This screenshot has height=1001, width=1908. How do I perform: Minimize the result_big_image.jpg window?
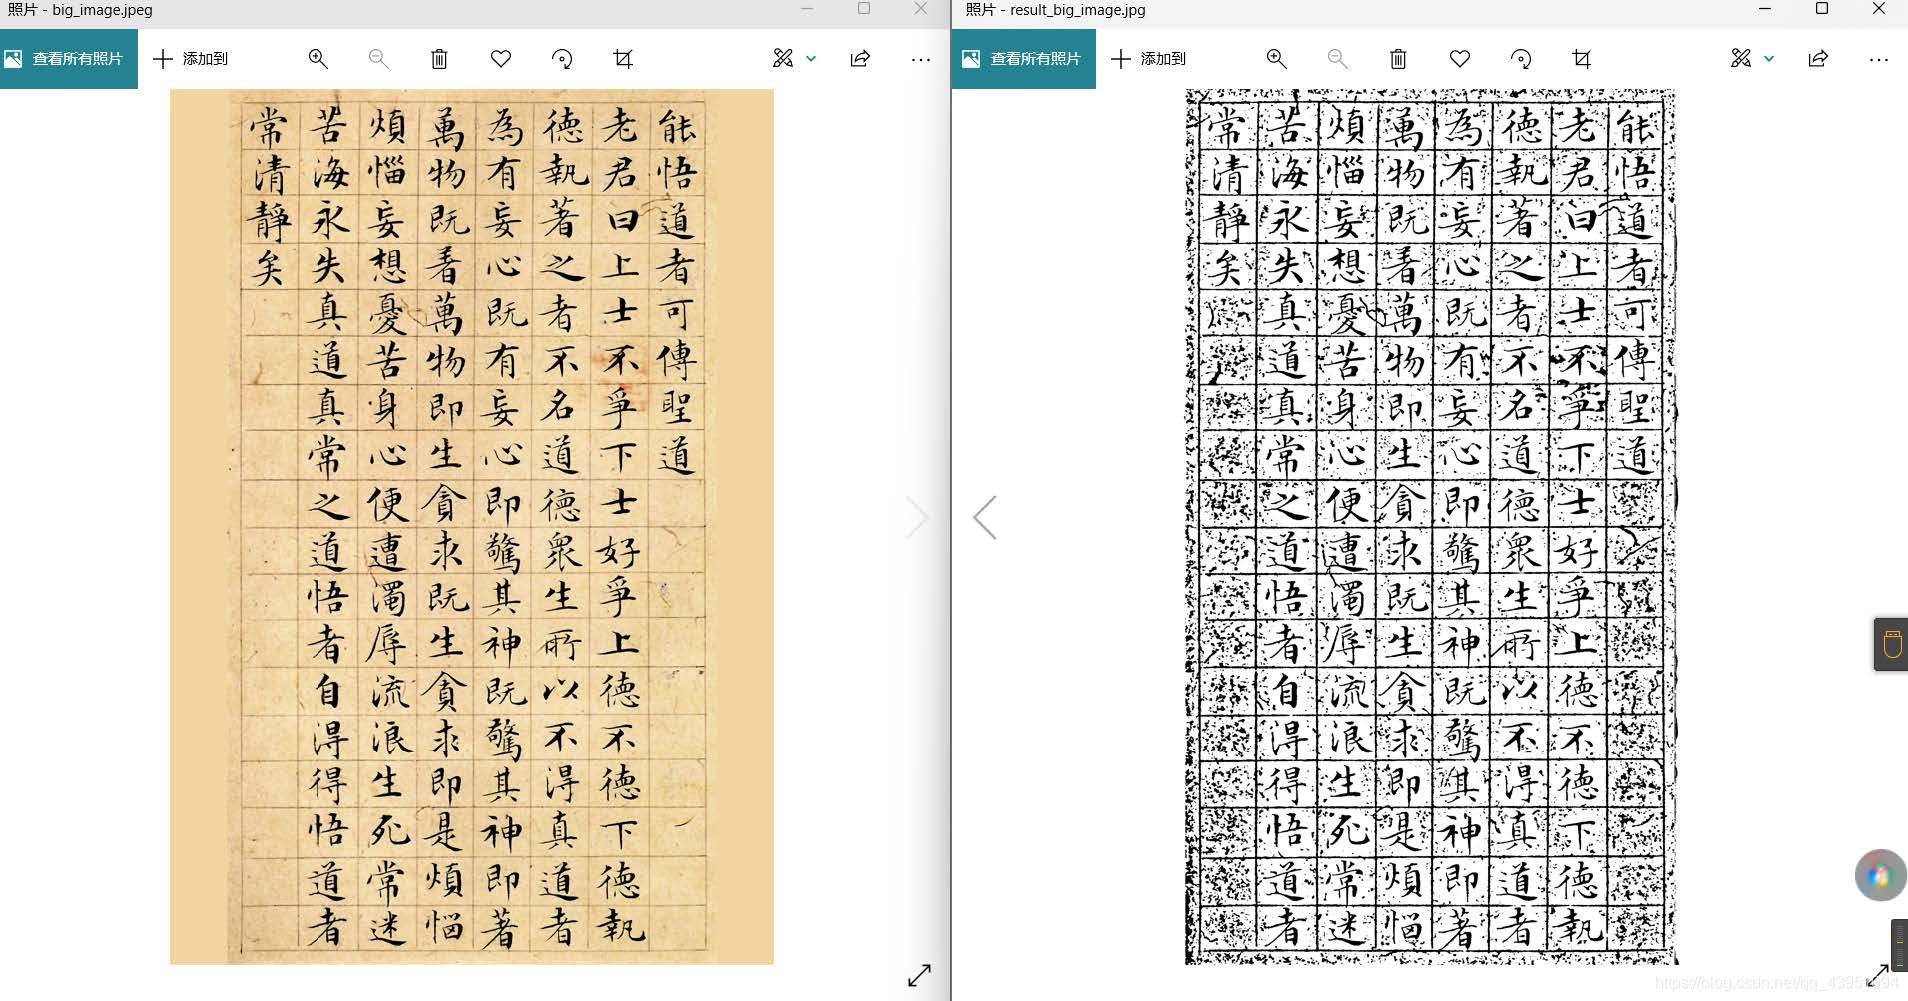[1765, 9]
